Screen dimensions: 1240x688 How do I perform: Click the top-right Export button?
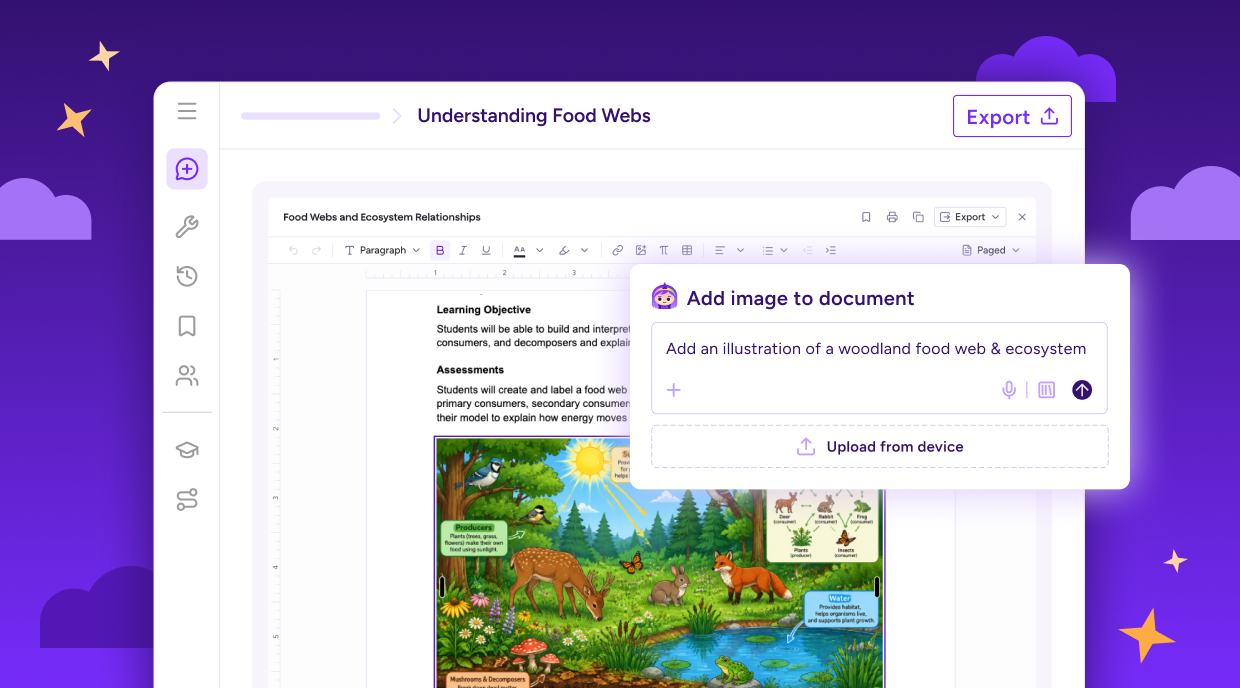pyautogui.click(x=1012, y=116)
